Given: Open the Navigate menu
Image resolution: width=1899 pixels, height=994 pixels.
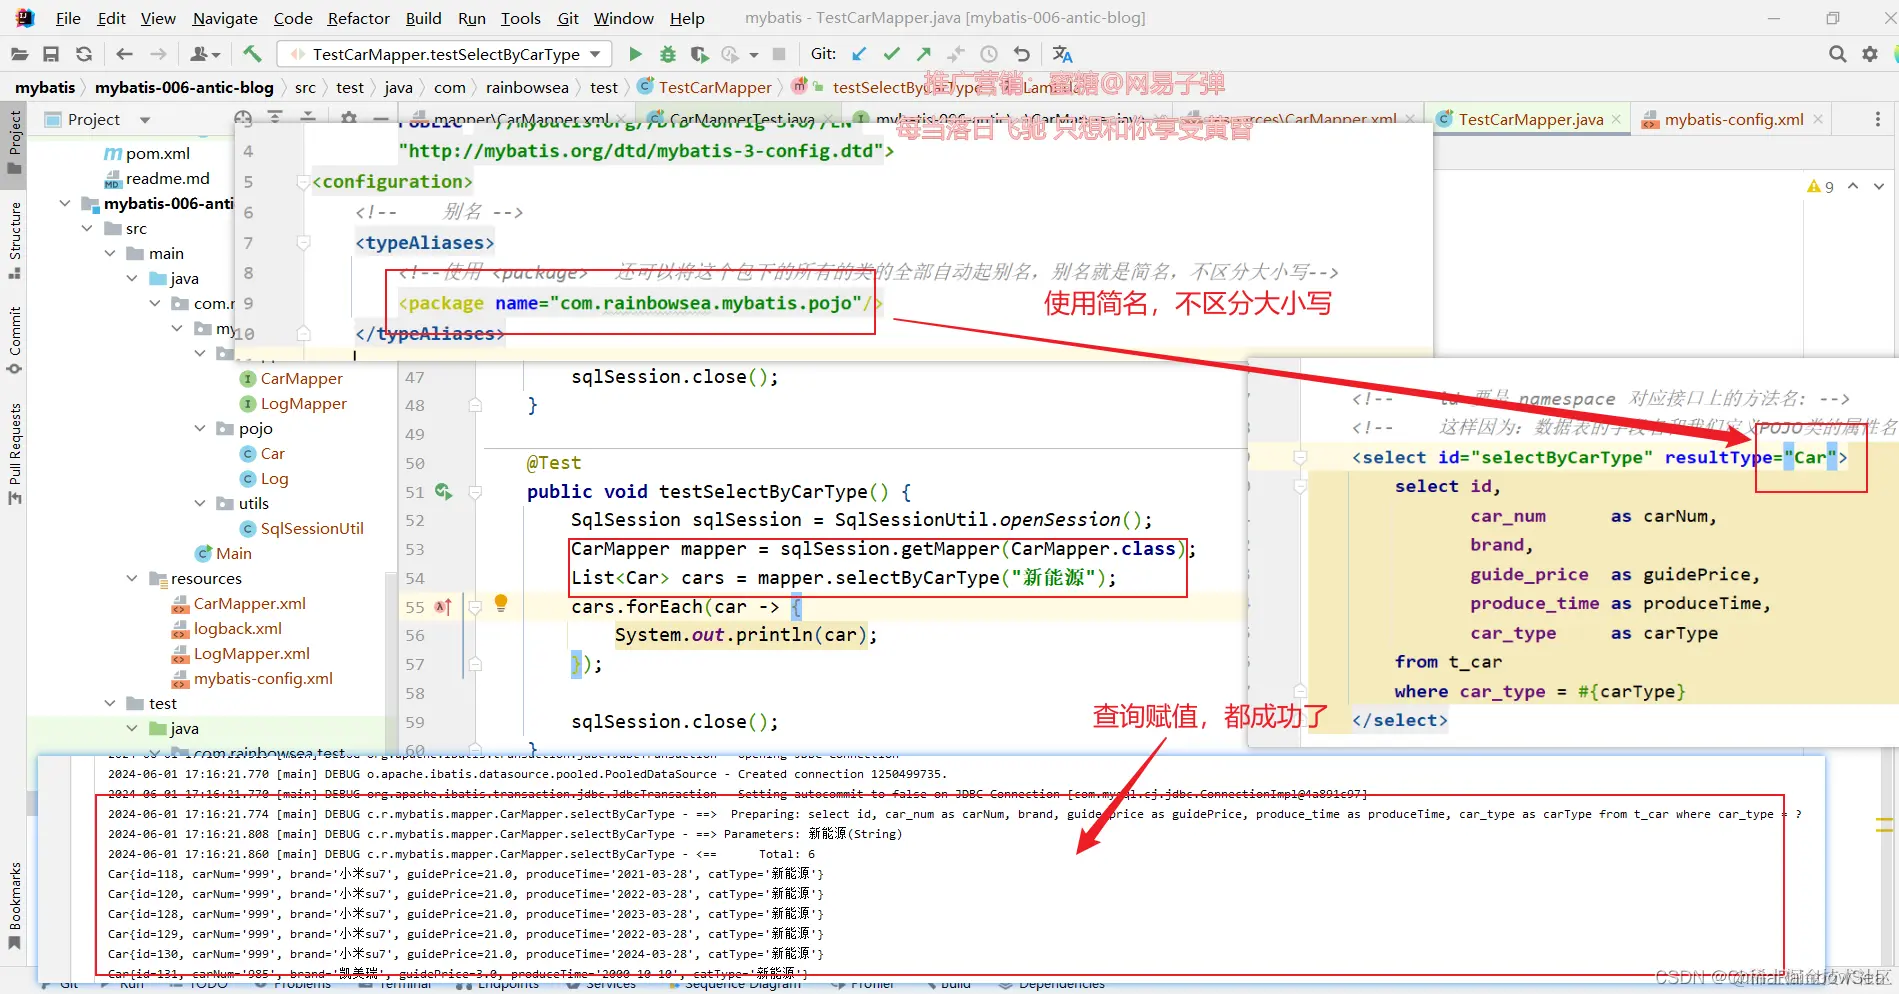Looking at the screenshot, I should click(x=225, y=18).
